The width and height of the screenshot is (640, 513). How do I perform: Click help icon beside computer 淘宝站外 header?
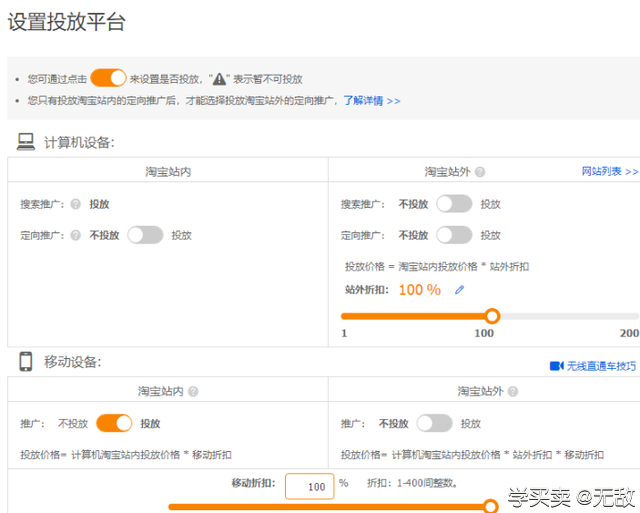click(x=480, y=172)
